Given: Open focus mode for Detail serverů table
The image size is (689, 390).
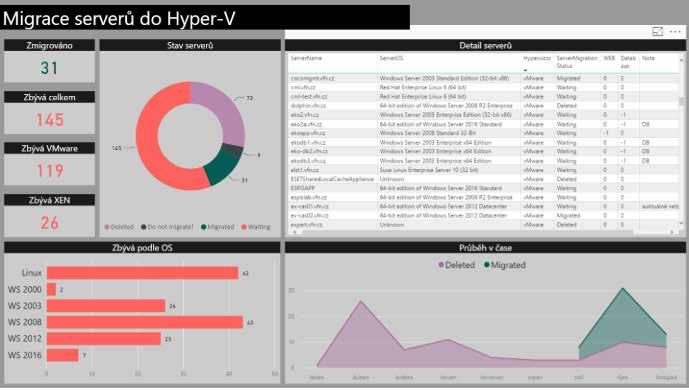Looking at the screenshot, I should pos(657,32).
